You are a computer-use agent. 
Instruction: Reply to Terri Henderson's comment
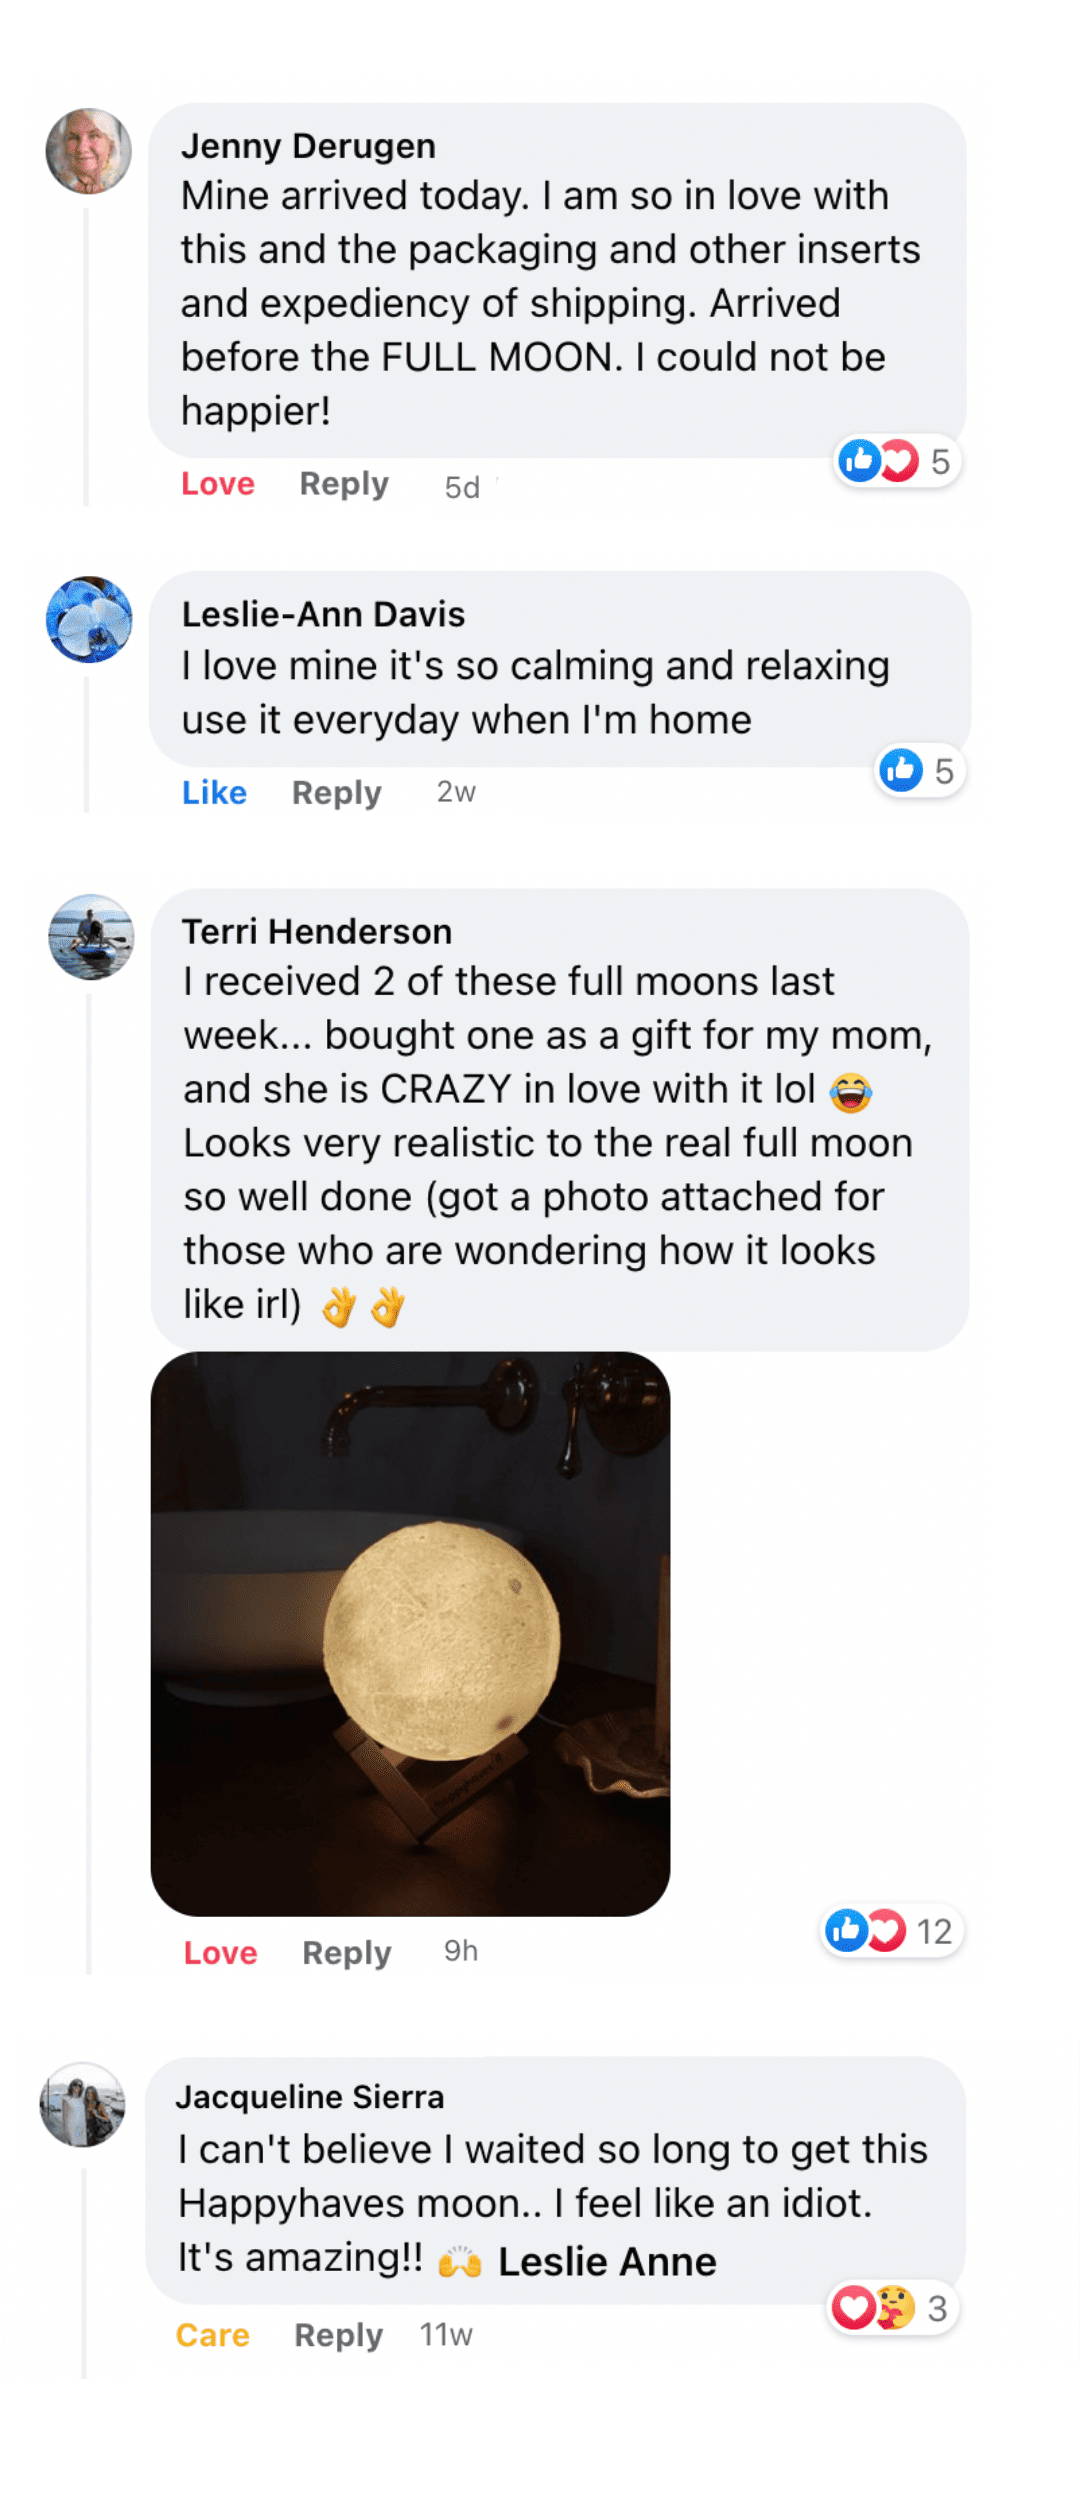coord(346,1953)
